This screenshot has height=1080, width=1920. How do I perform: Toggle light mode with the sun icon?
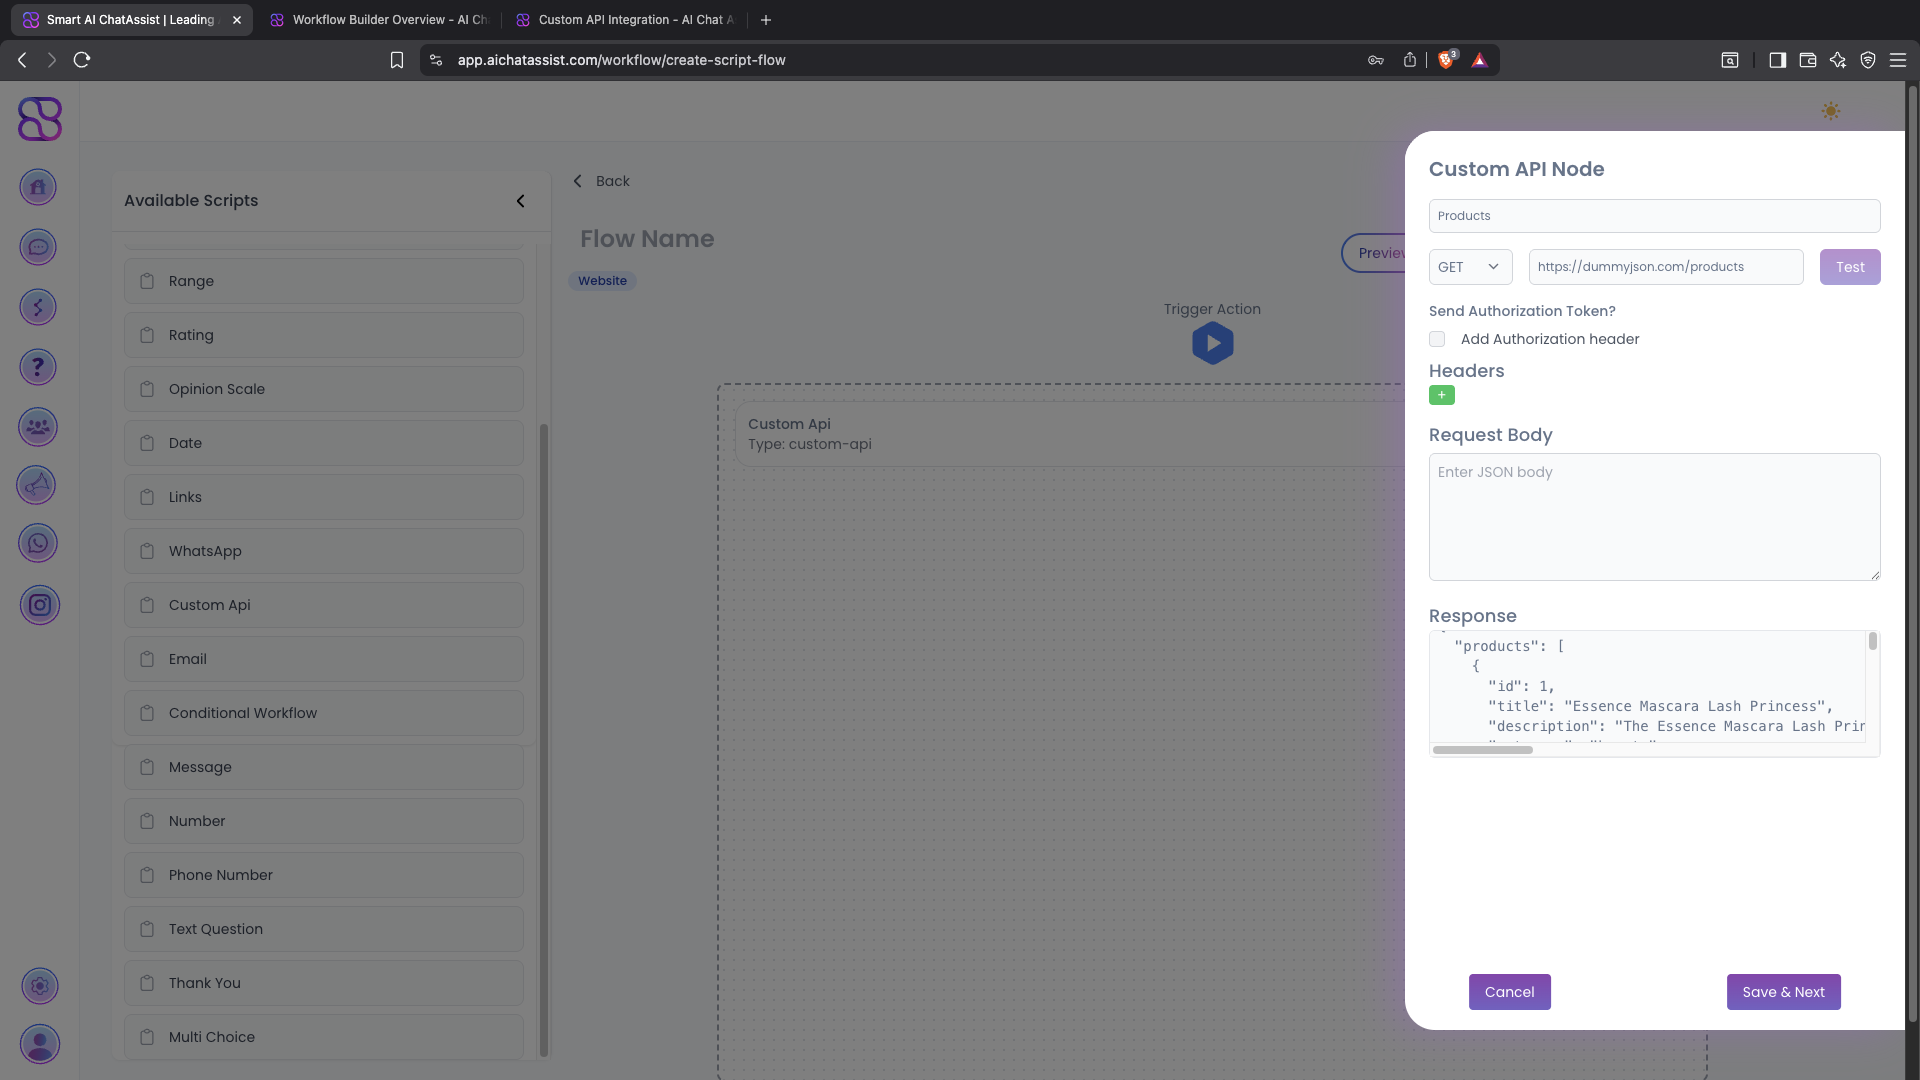1831,111
